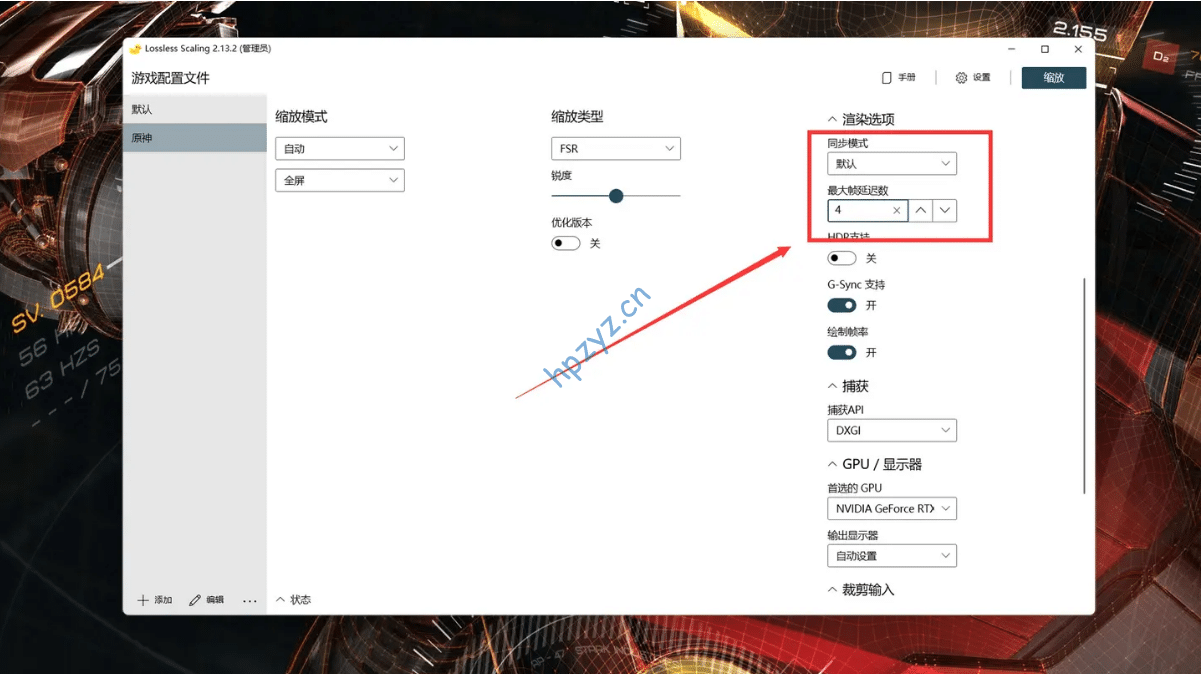
Task: Open the 全屏 dropdown
Action: (x=340, y=181)
